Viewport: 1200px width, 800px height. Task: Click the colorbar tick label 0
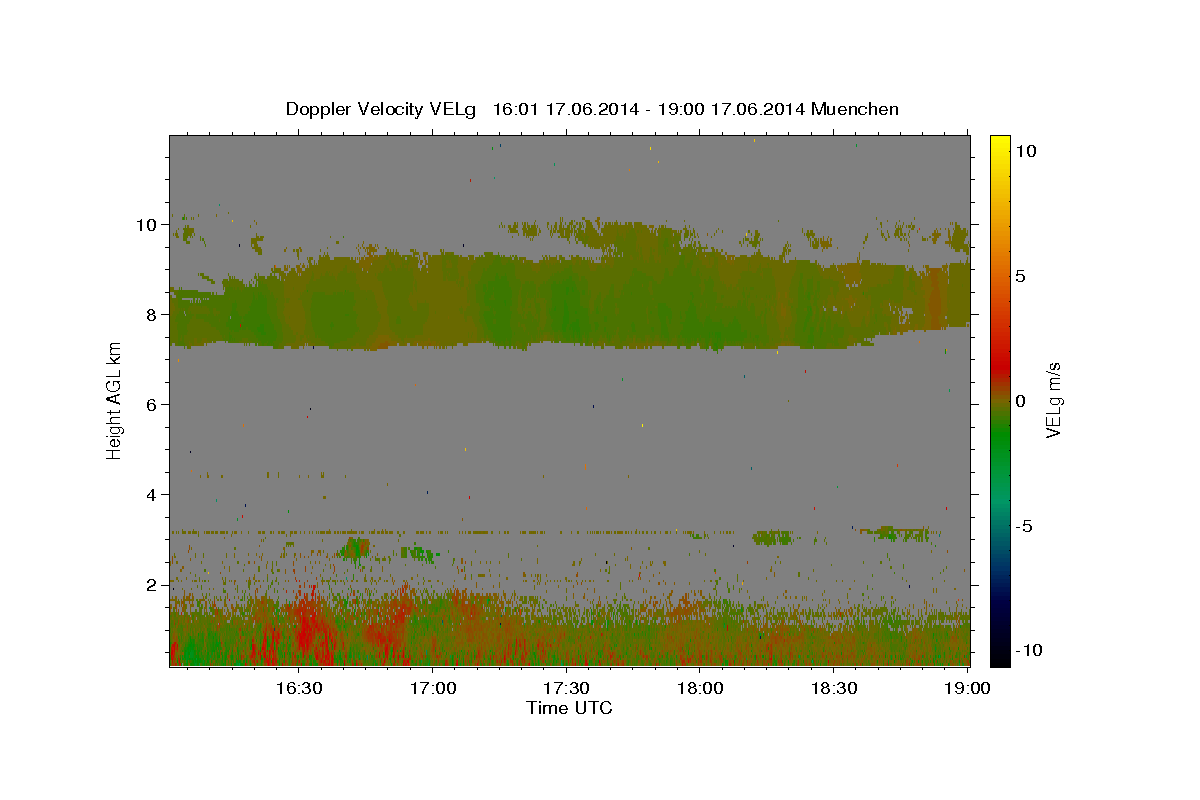(x=1019, y=401)
